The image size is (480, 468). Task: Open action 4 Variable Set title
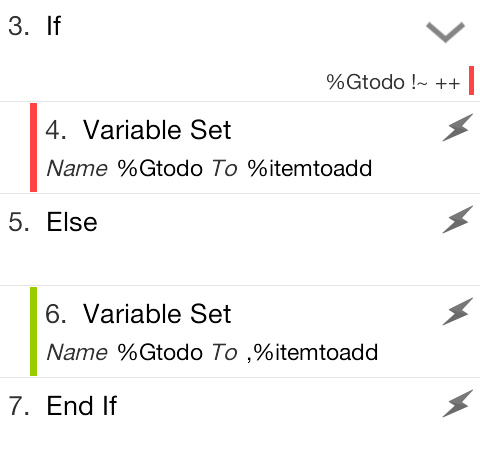[157, 130]
